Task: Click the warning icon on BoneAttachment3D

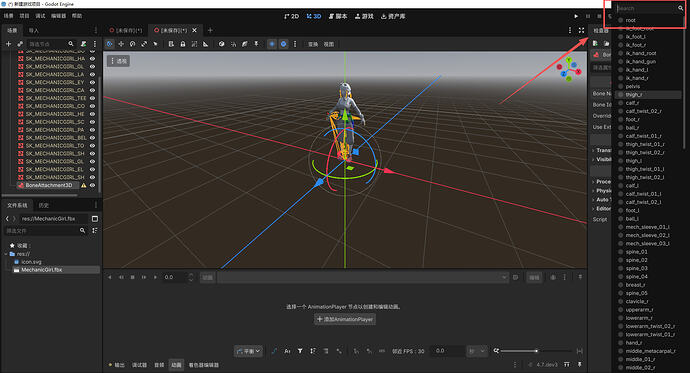Action: (84, 186)
